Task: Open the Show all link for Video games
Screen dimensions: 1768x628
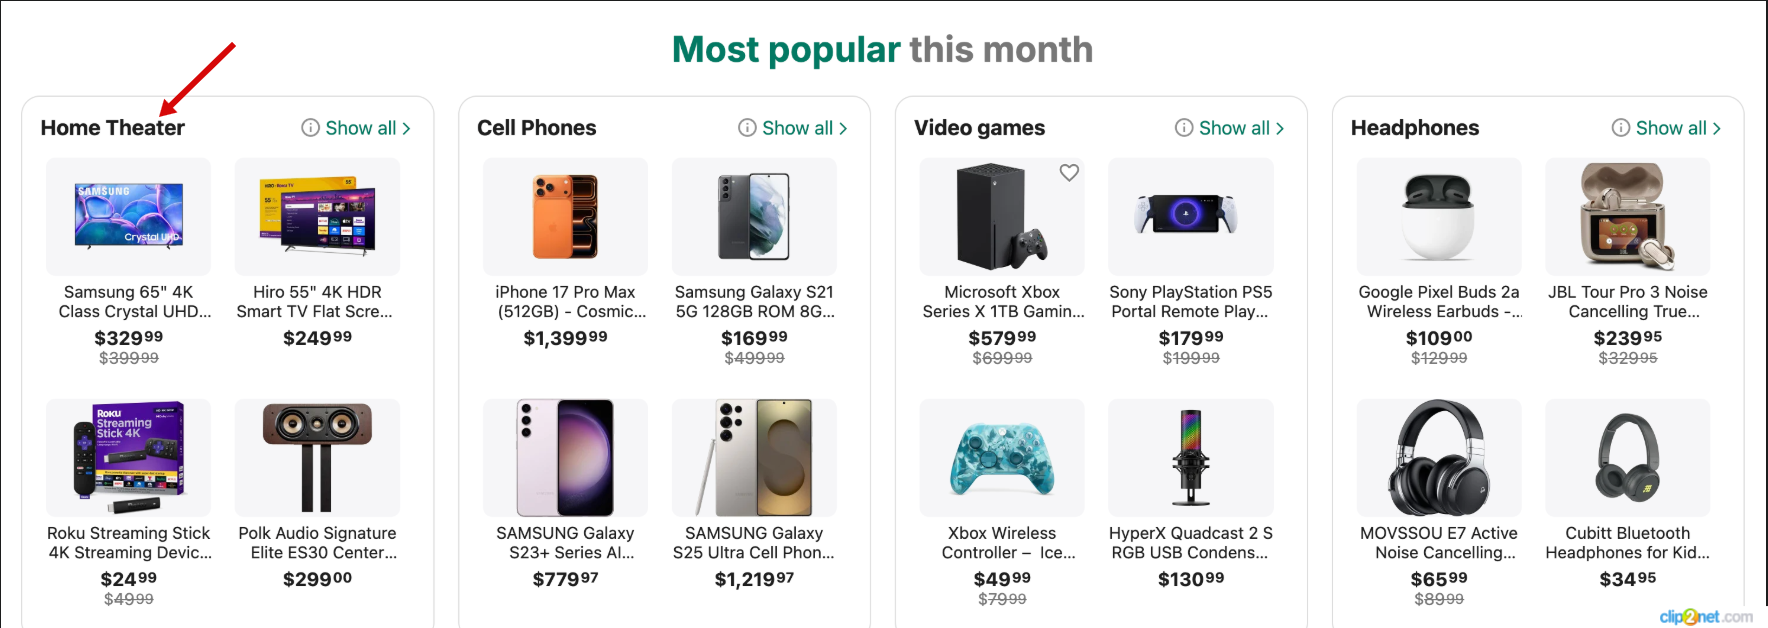Action: coord(1234,128)
